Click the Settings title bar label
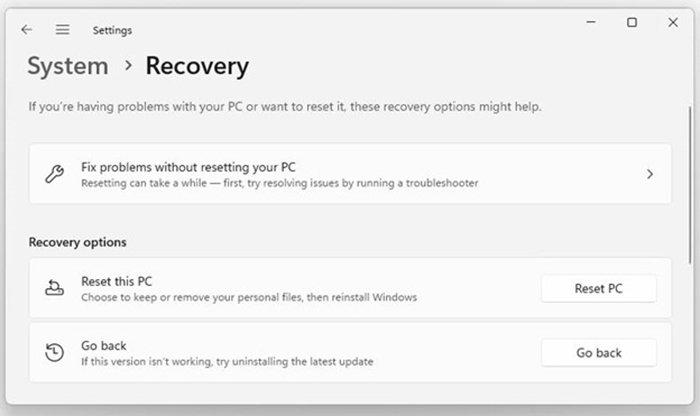 tap(112, 30)
